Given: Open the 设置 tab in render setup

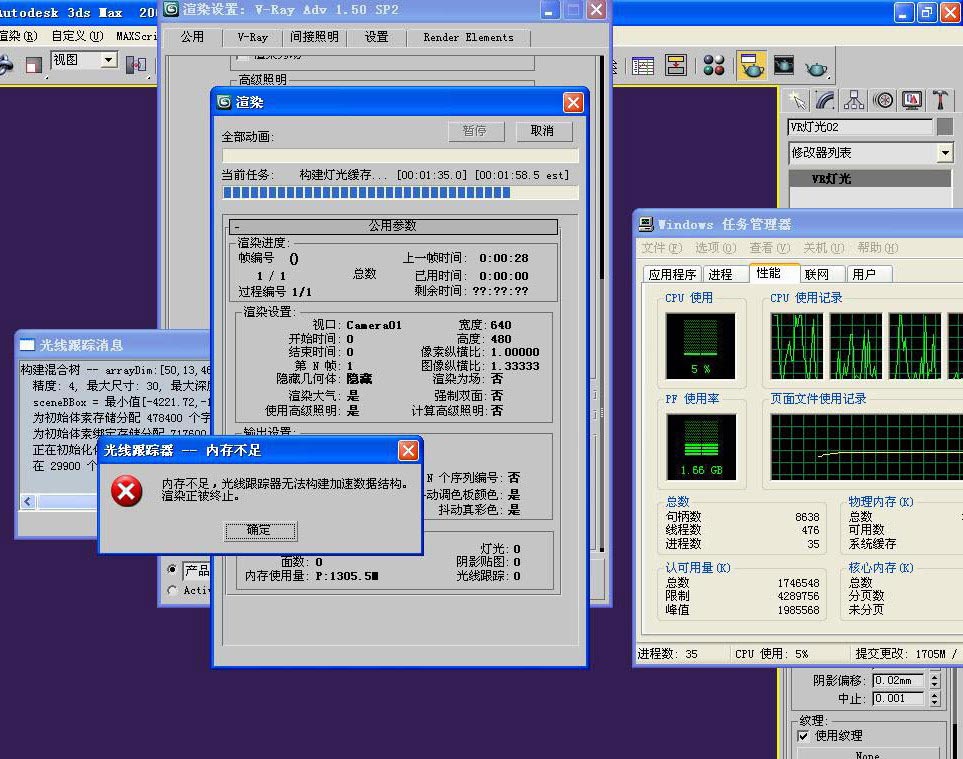Looking at the screenshot, I should tap(376, 37).
